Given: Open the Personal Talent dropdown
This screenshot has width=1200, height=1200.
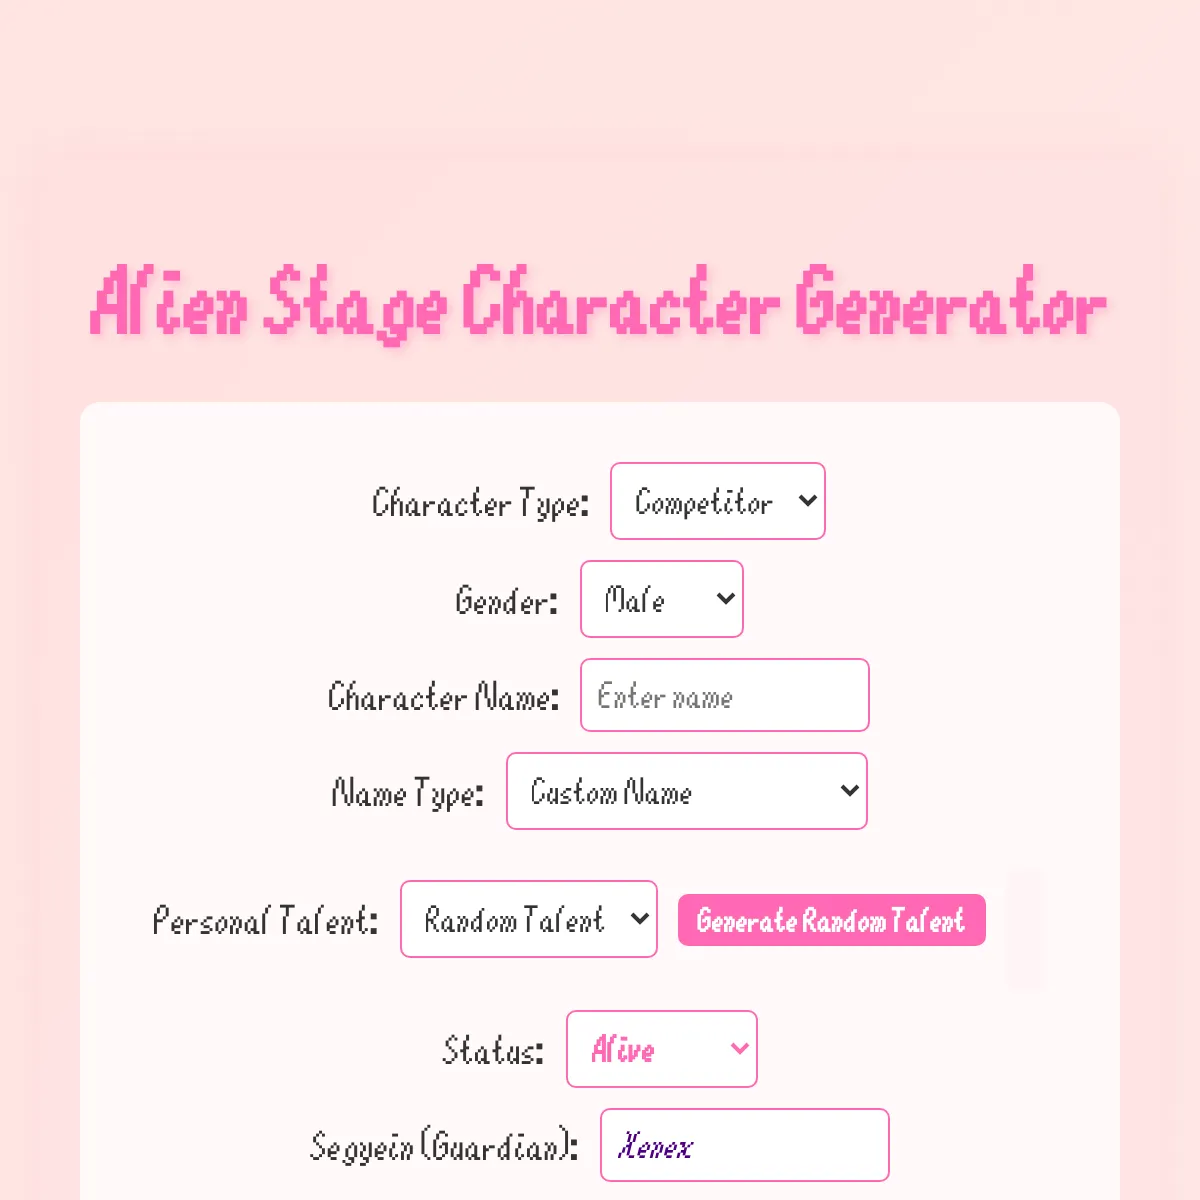Looking at the screenshot, I should pyautogui.click(x=528, y=919).
